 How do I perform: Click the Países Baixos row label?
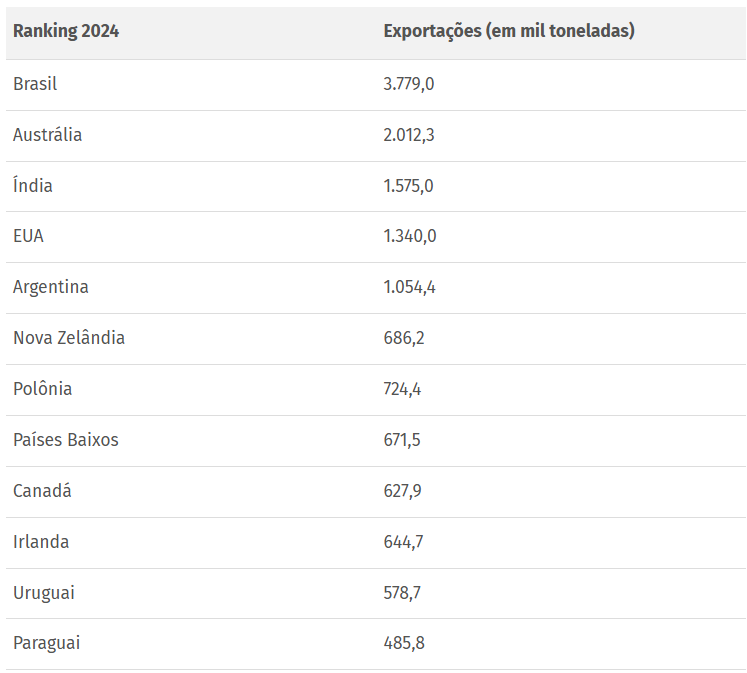click(x=66, y=440)
